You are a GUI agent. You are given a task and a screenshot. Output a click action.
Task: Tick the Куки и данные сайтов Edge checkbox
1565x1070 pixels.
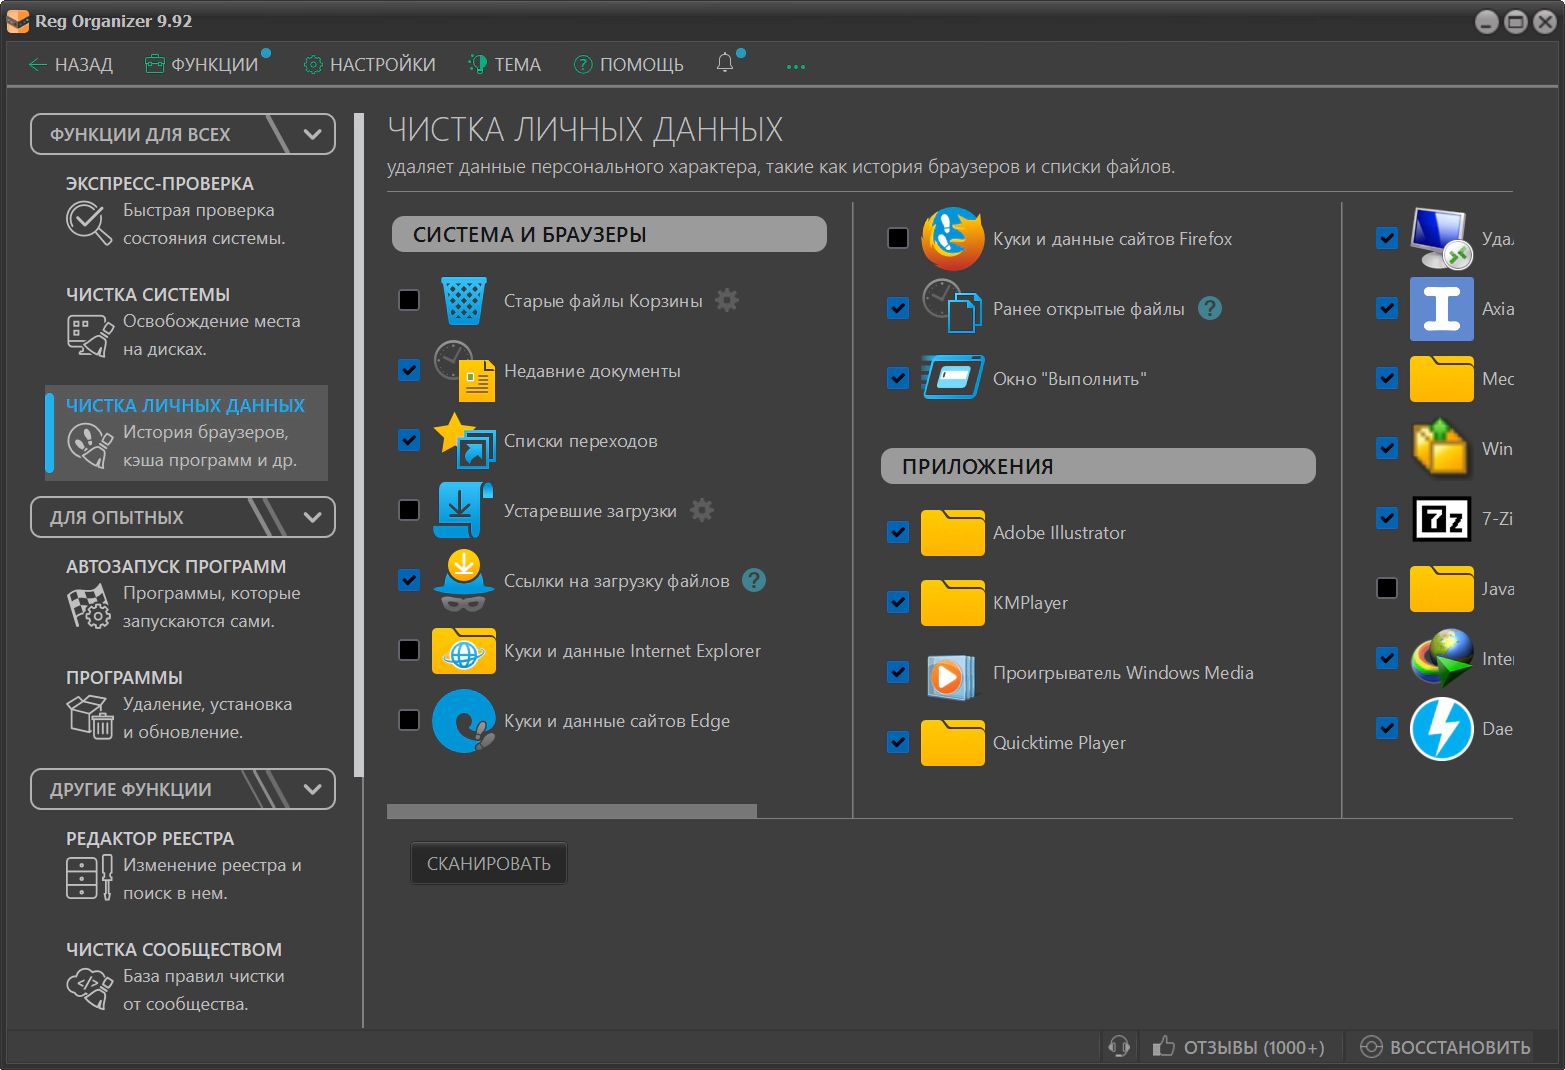click(409, 720)
